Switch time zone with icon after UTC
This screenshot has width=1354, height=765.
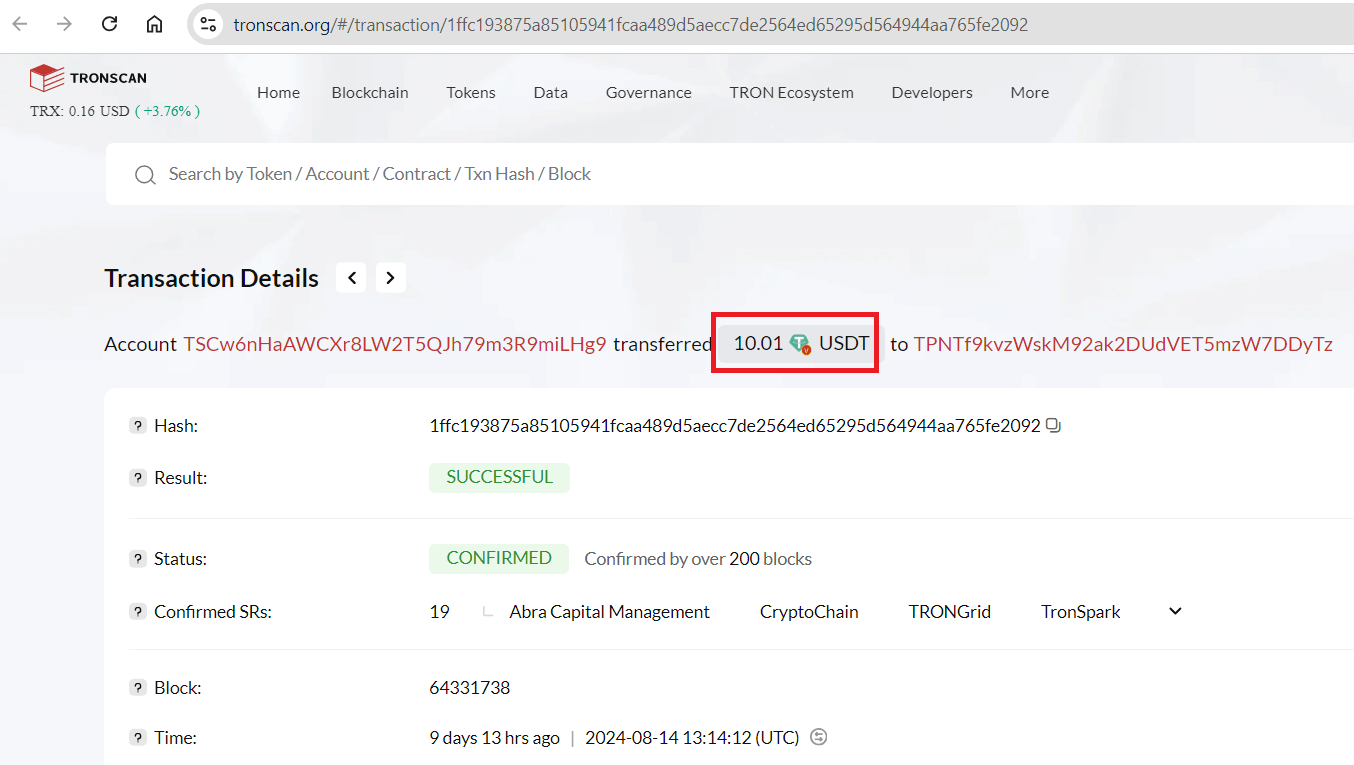(819, 738)
